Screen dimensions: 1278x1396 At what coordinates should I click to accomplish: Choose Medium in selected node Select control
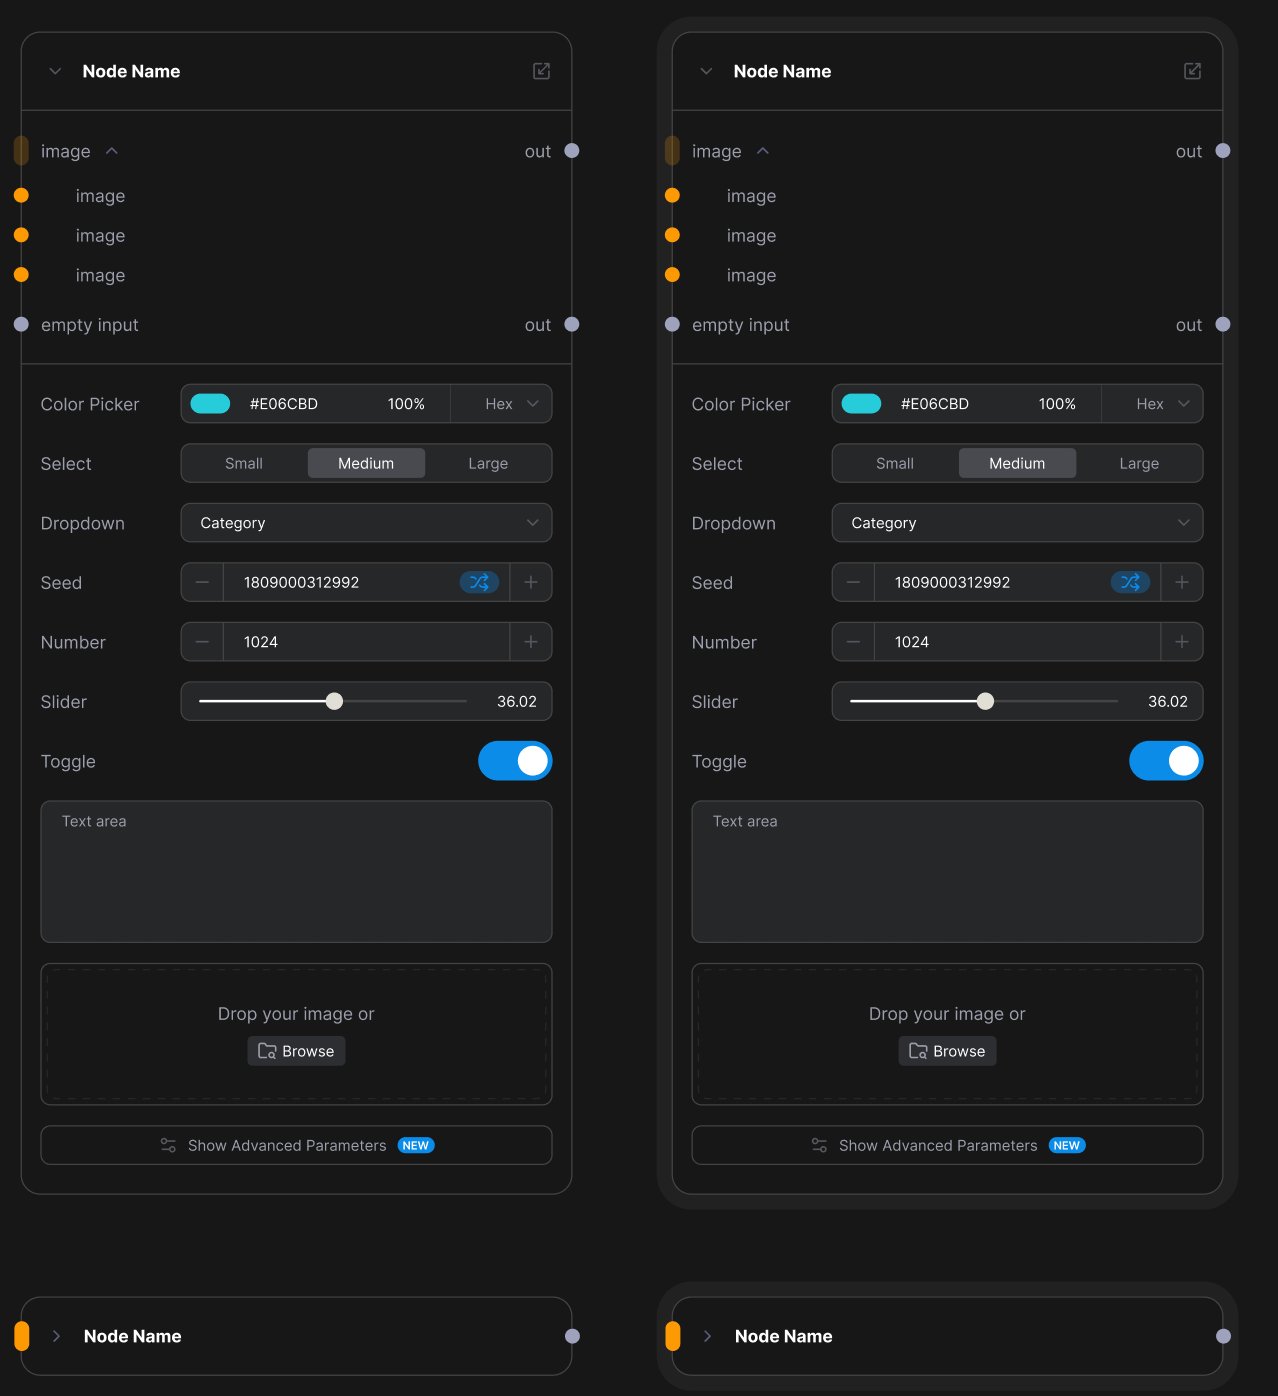[x=1017, y=463]
